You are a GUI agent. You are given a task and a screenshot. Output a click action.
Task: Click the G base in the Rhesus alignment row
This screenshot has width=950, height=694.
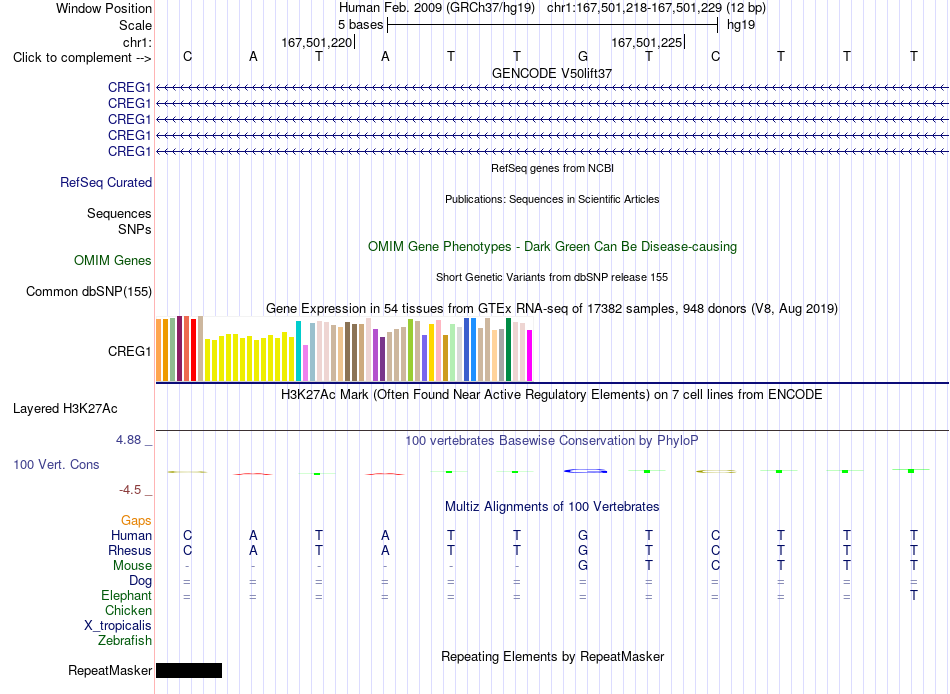(583, 550)
